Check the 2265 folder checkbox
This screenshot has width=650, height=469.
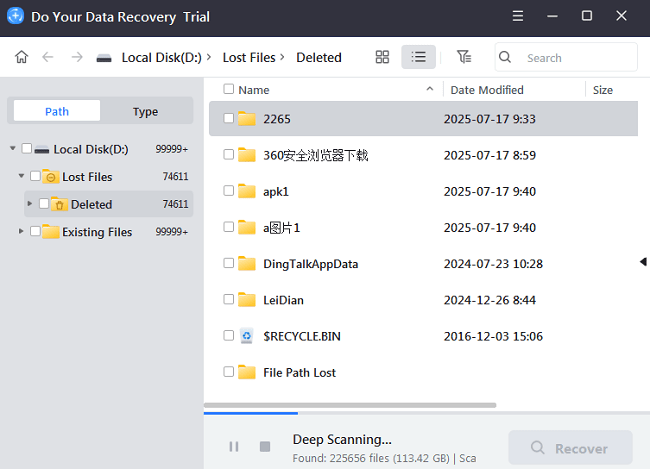click(229, 119)
